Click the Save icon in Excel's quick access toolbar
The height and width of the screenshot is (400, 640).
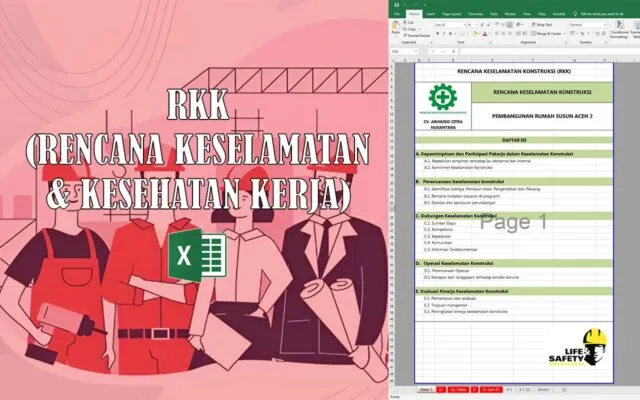pyautogui.click(x=397, y=5)
